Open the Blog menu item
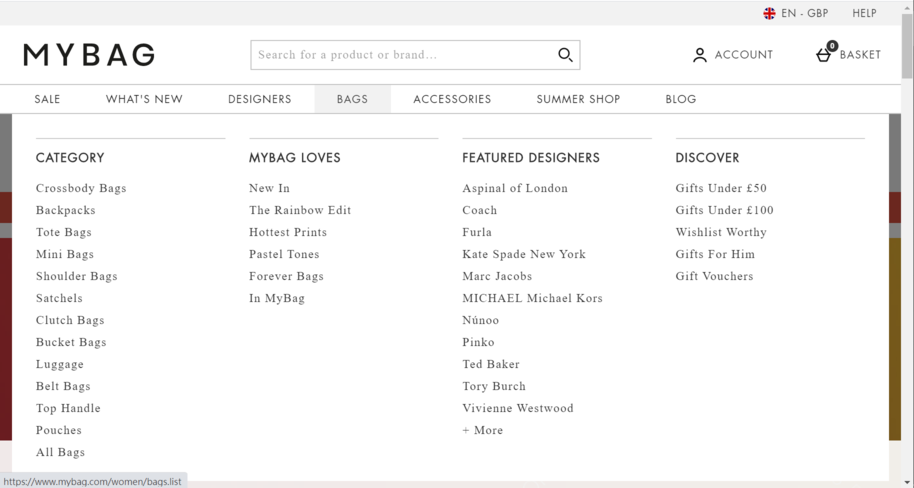914x488 pixels. click(x=681, y=99)
